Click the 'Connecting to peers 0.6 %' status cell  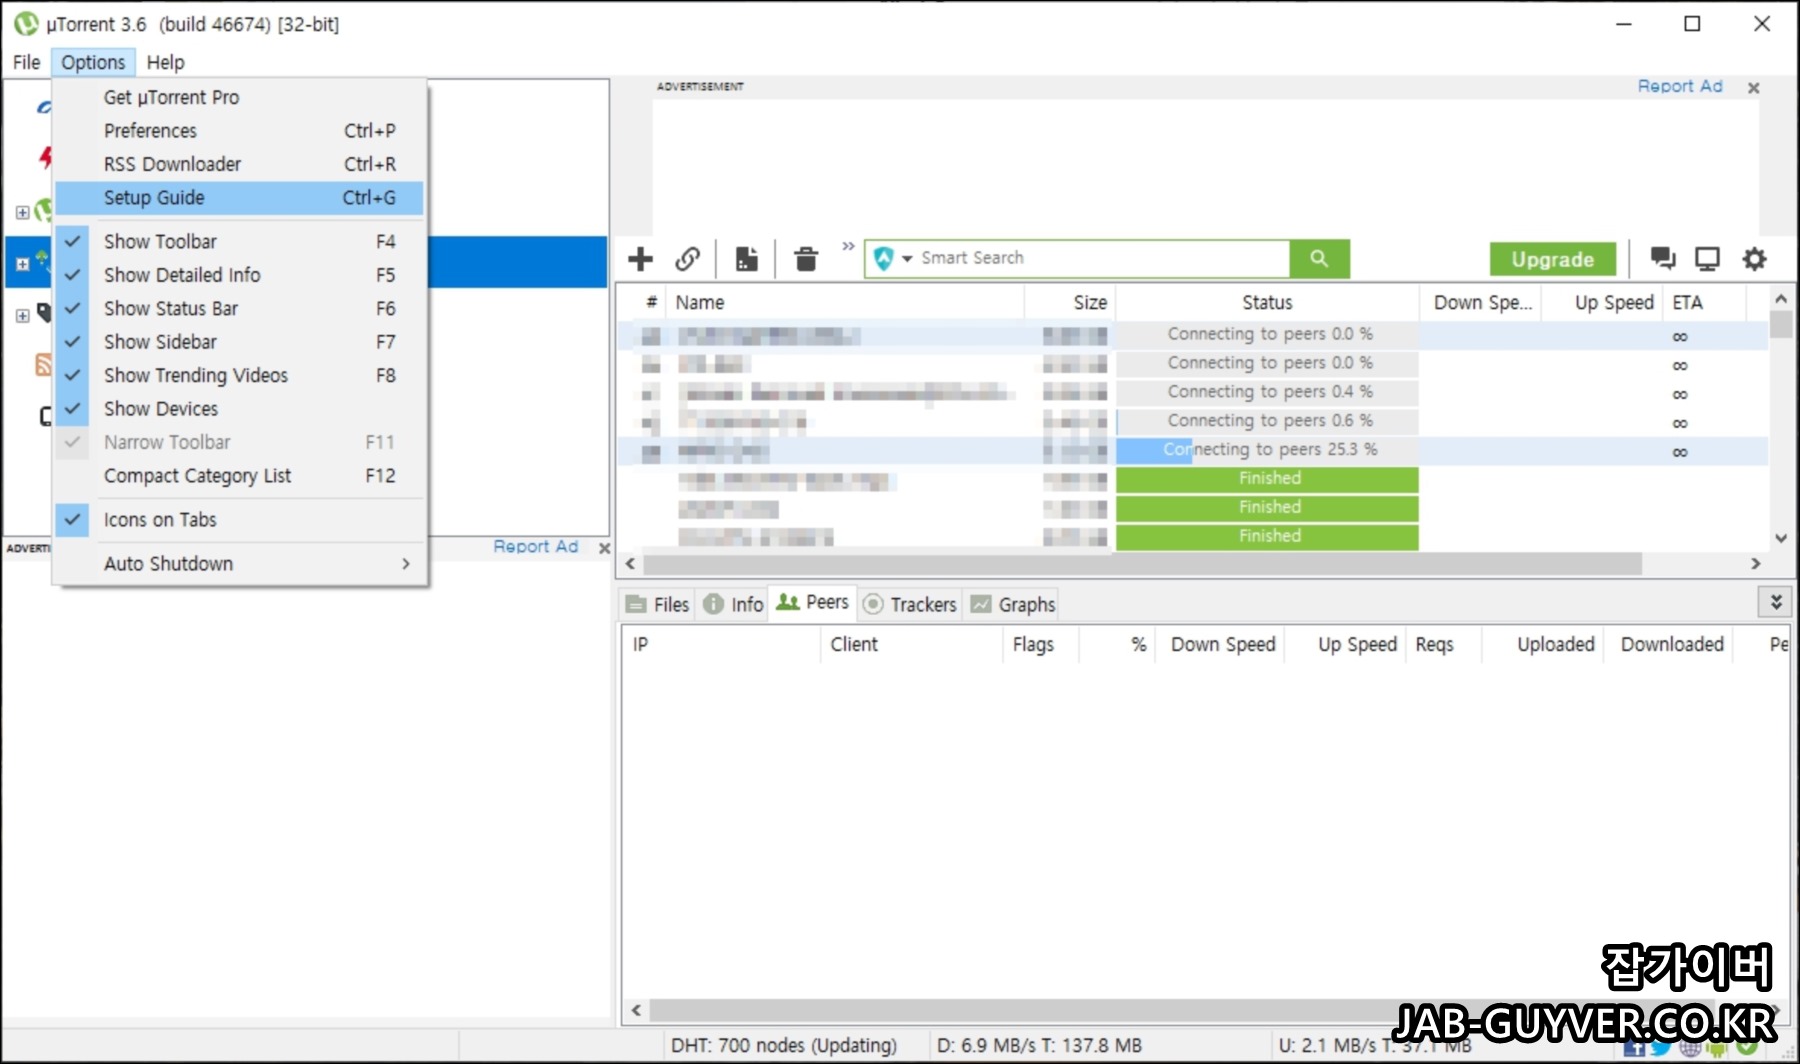(1267, 421)
